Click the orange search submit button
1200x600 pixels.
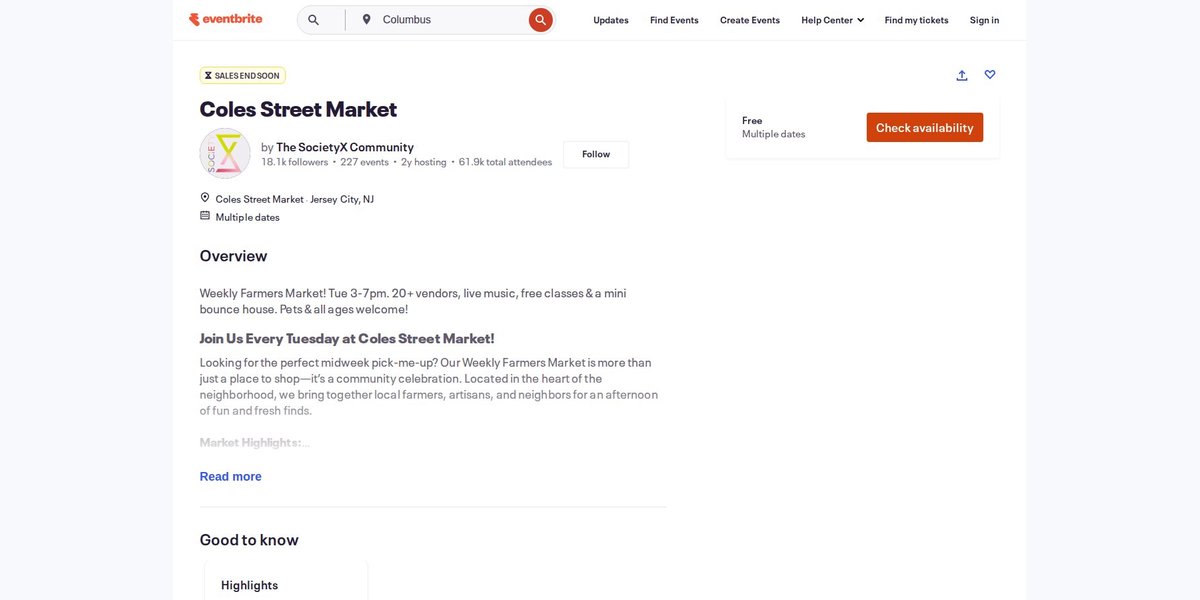[x=541, y=20]
